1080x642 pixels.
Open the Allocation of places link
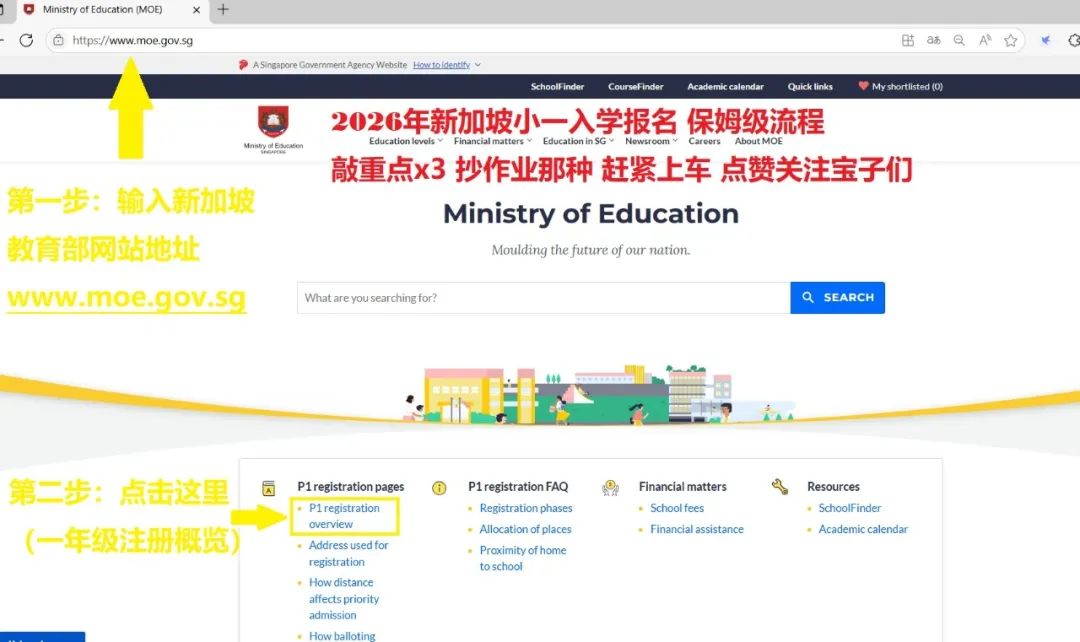(x=526, y=529)
